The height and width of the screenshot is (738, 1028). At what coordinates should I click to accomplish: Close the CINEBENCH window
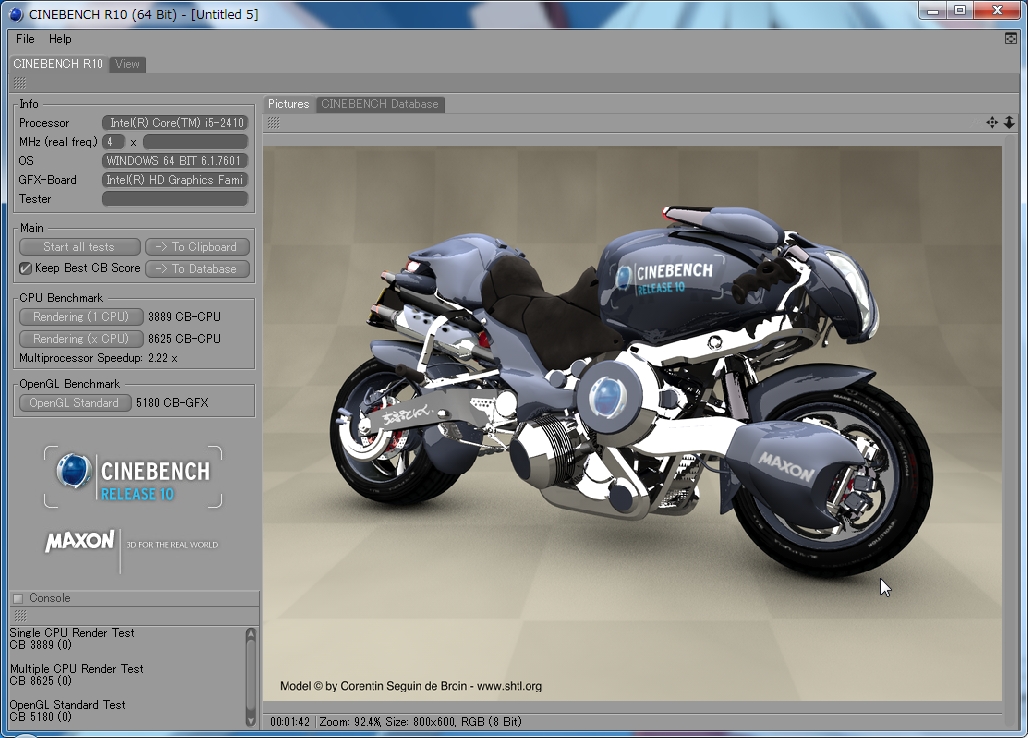click(998, 10)
